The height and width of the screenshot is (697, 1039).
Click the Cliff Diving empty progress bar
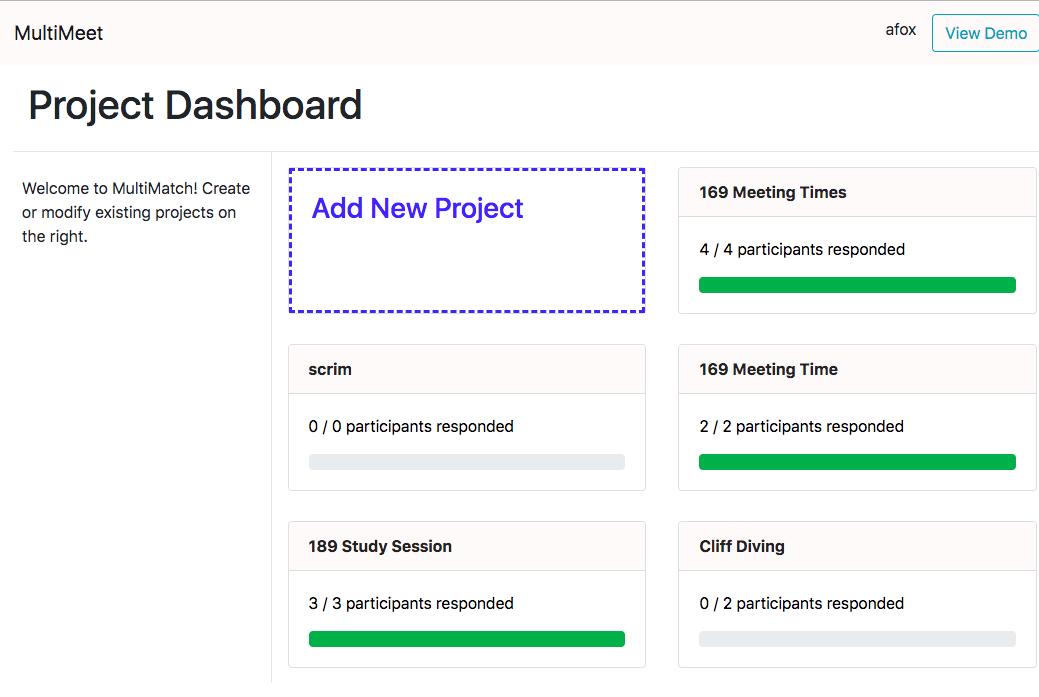(857, 639)
